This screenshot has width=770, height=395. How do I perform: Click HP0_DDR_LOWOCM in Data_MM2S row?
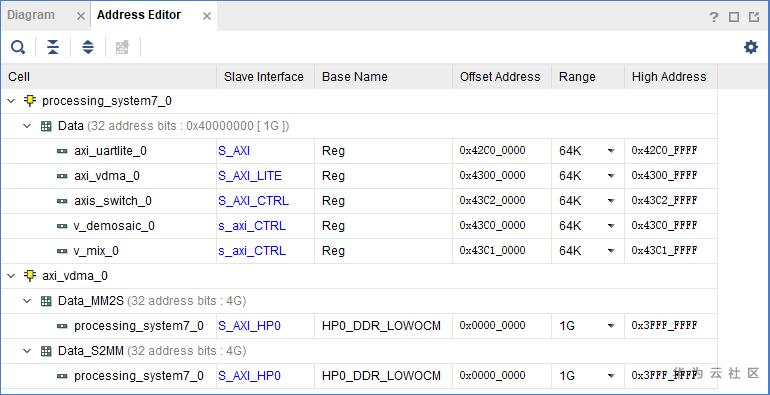tap(382, 326)
